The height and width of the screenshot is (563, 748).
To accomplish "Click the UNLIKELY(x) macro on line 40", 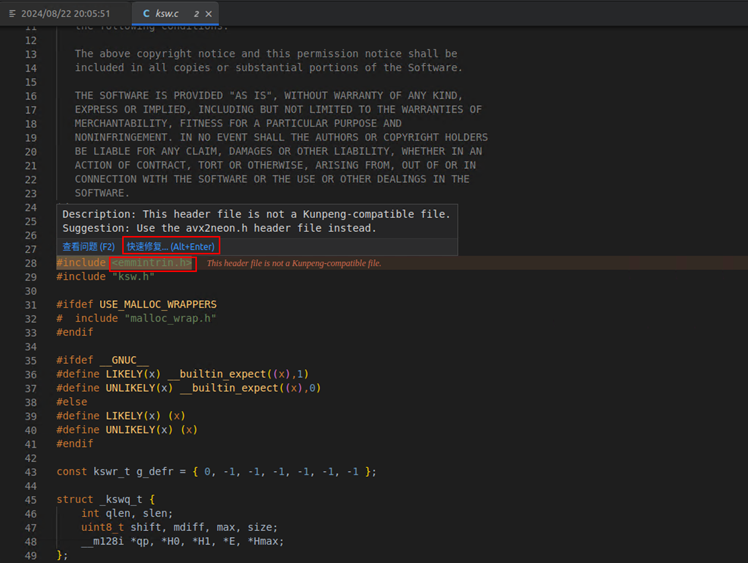I will point(139,430).
